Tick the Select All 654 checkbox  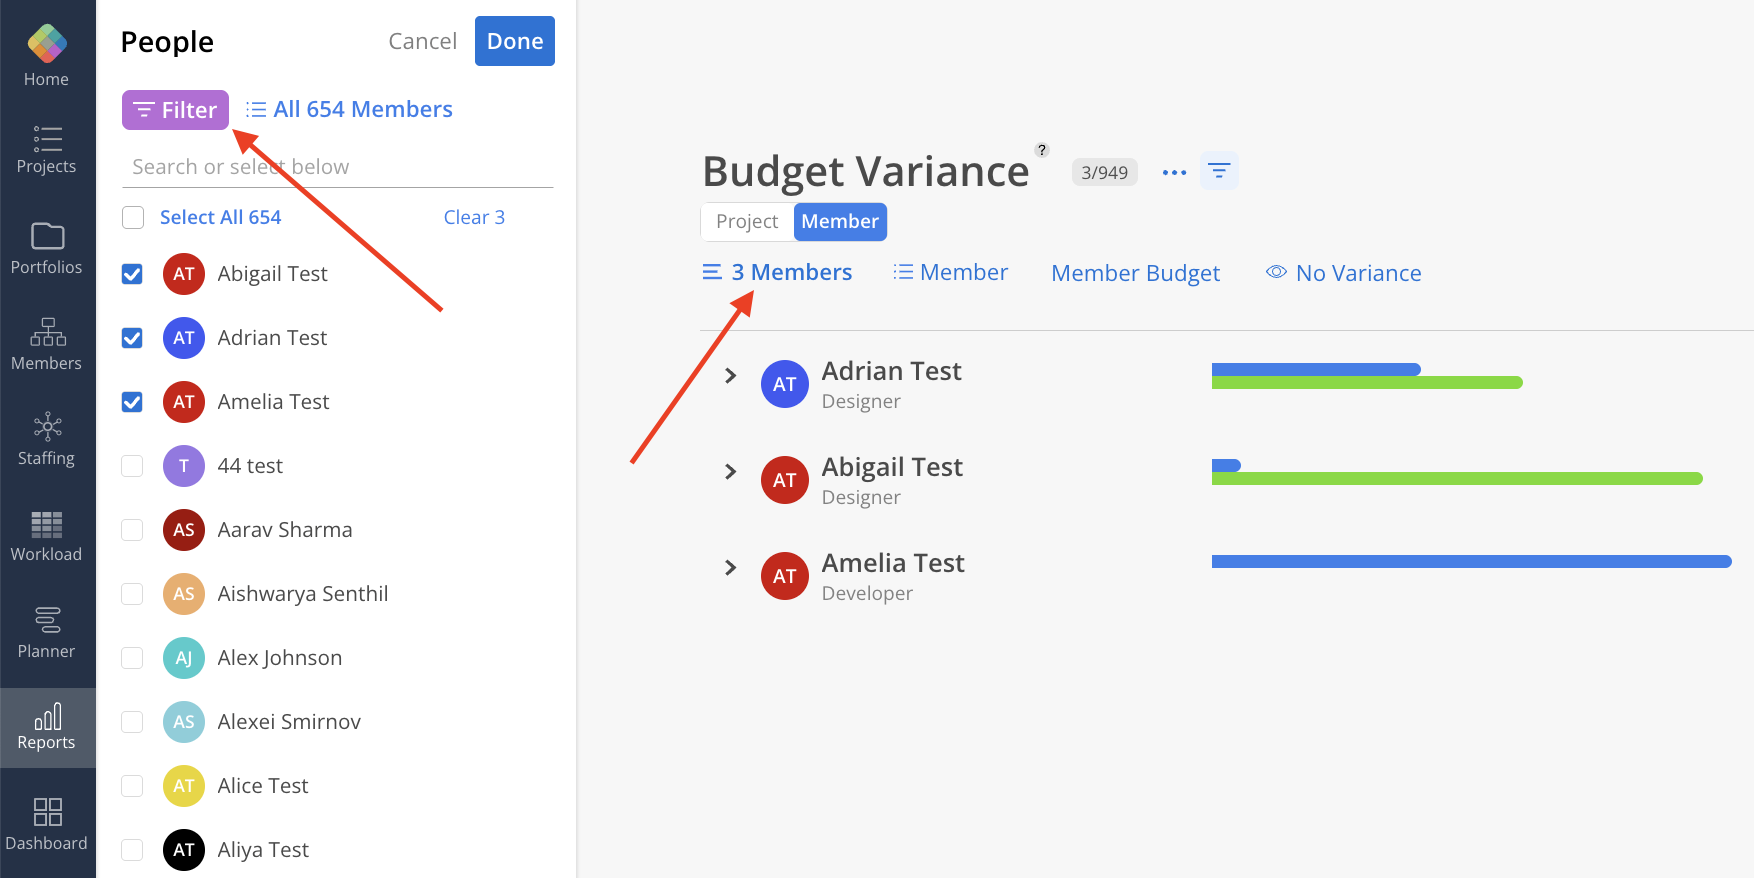point(133,217)
